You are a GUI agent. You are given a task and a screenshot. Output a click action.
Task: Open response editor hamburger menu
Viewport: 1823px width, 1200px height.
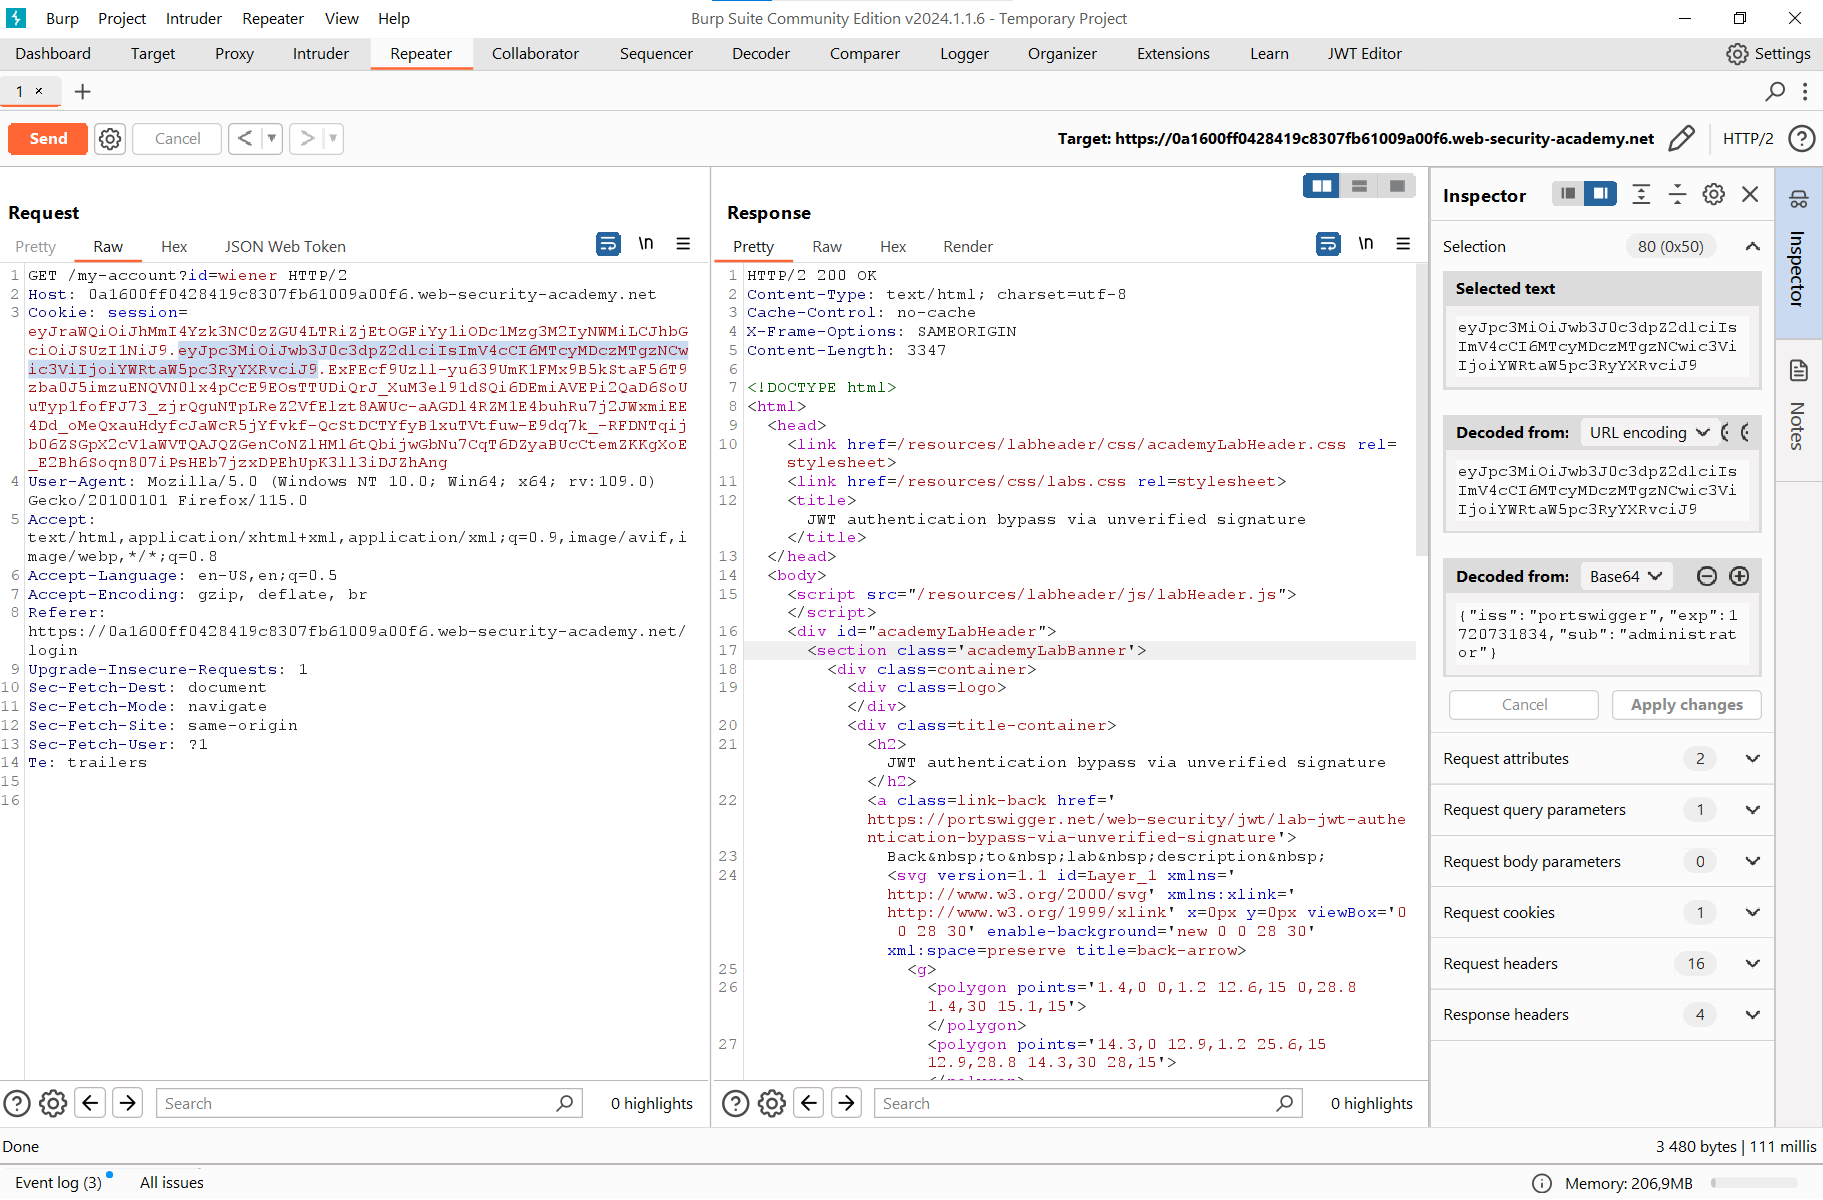(1403, 244)
